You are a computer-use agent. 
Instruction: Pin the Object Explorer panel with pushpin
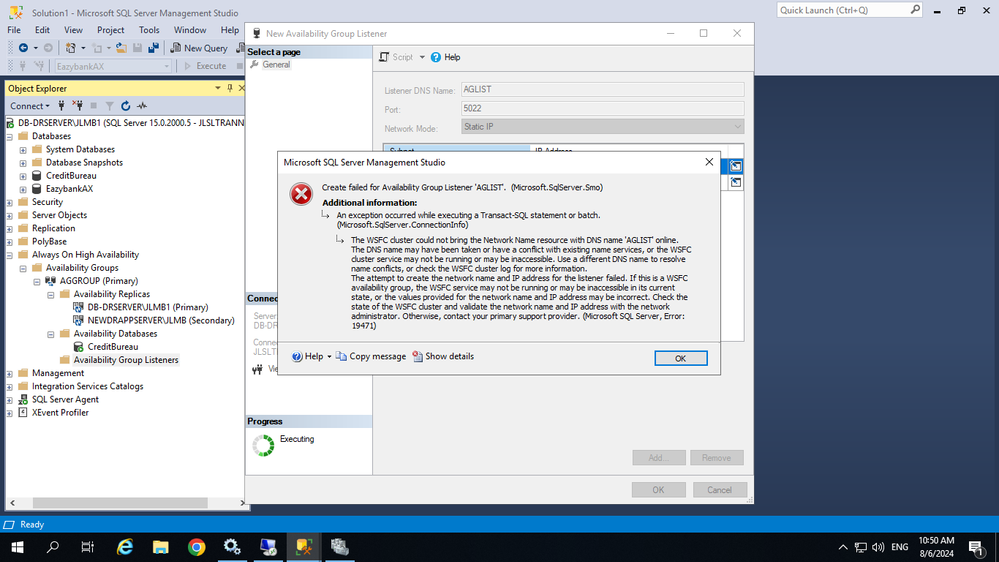230,88
